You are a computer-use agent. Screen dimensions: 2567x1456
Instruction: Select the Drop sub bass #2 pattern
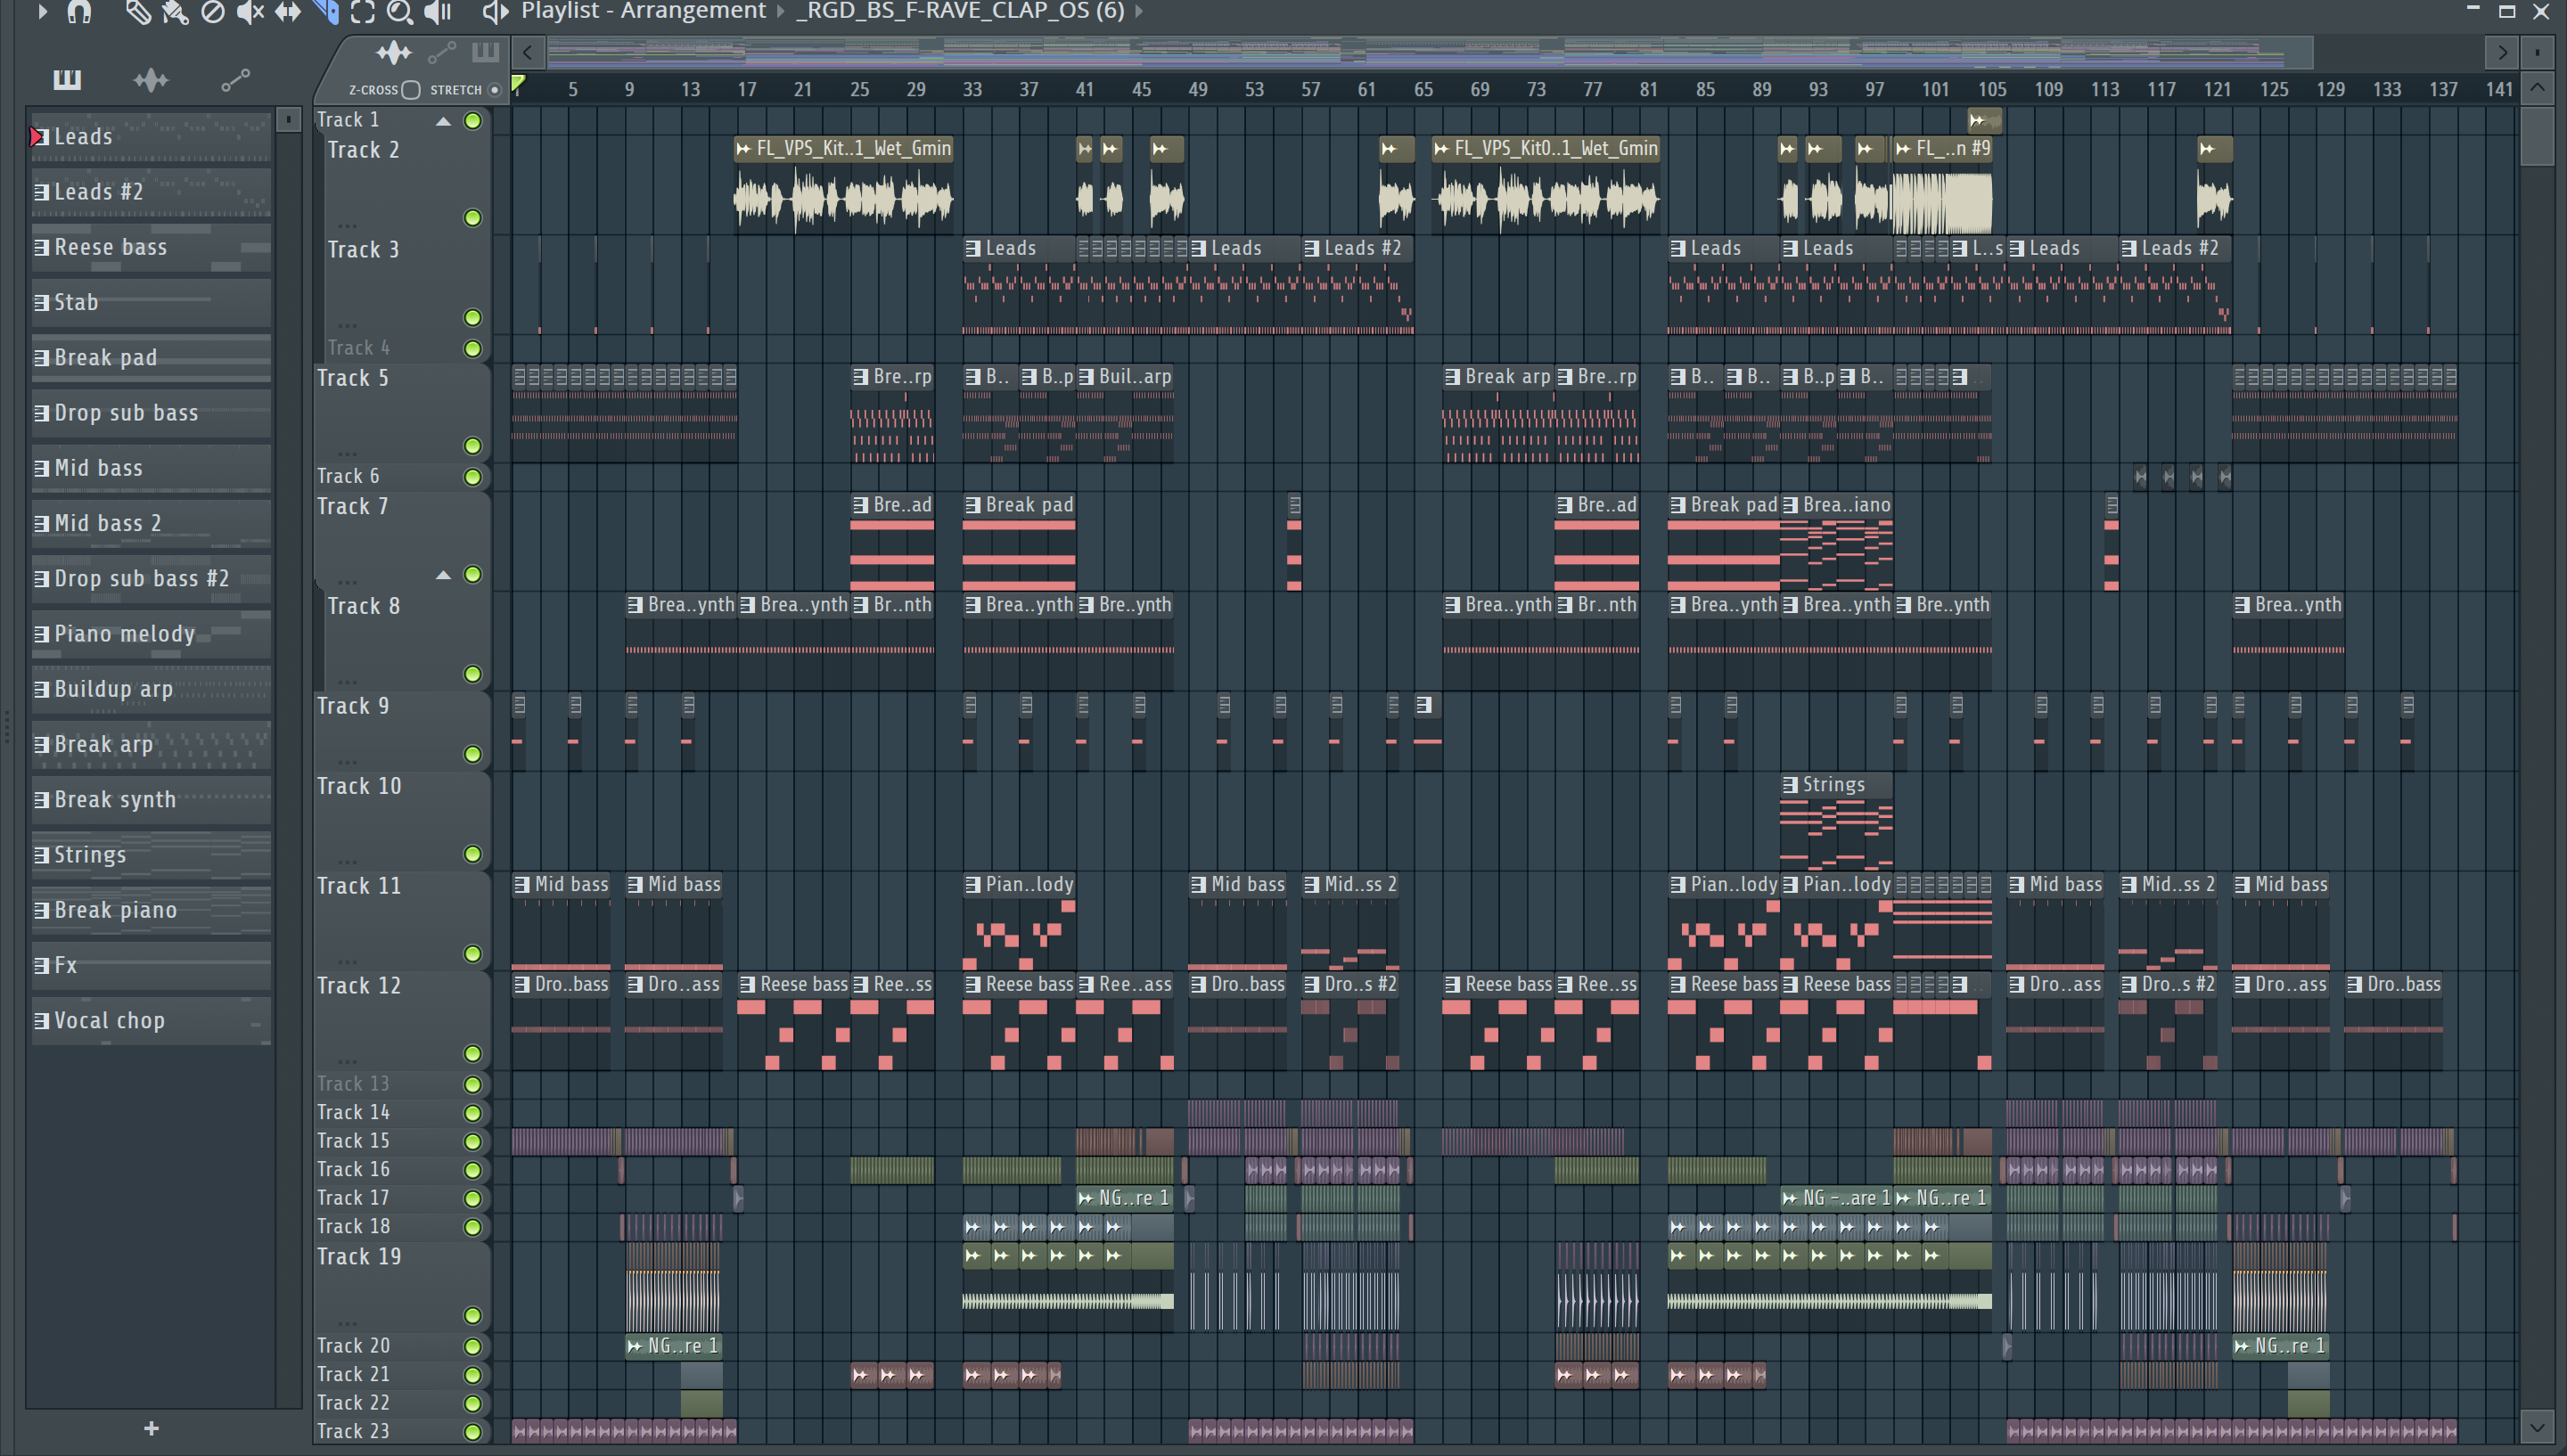pos(151,578)
